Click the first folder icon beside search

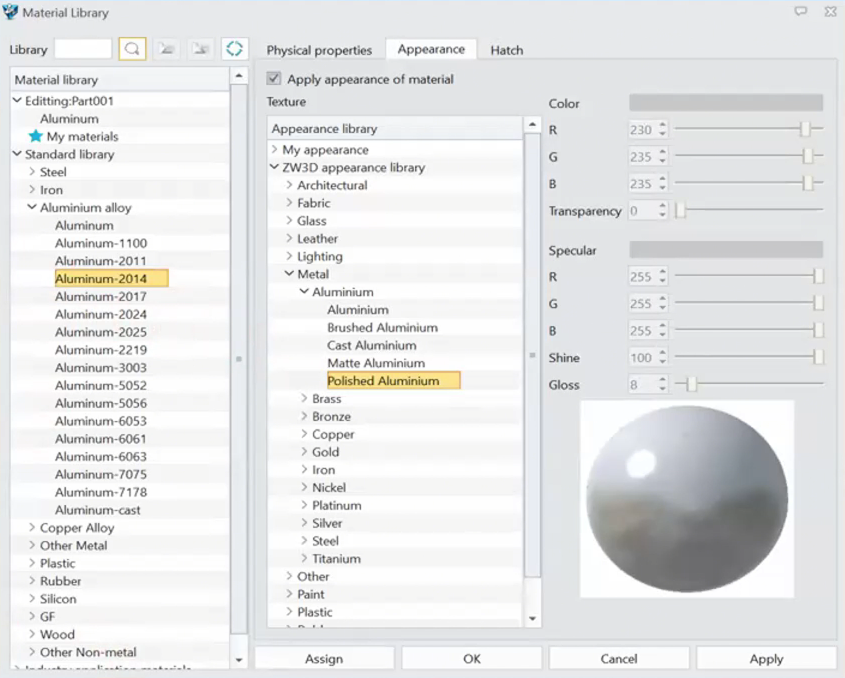tap(167, 49)
